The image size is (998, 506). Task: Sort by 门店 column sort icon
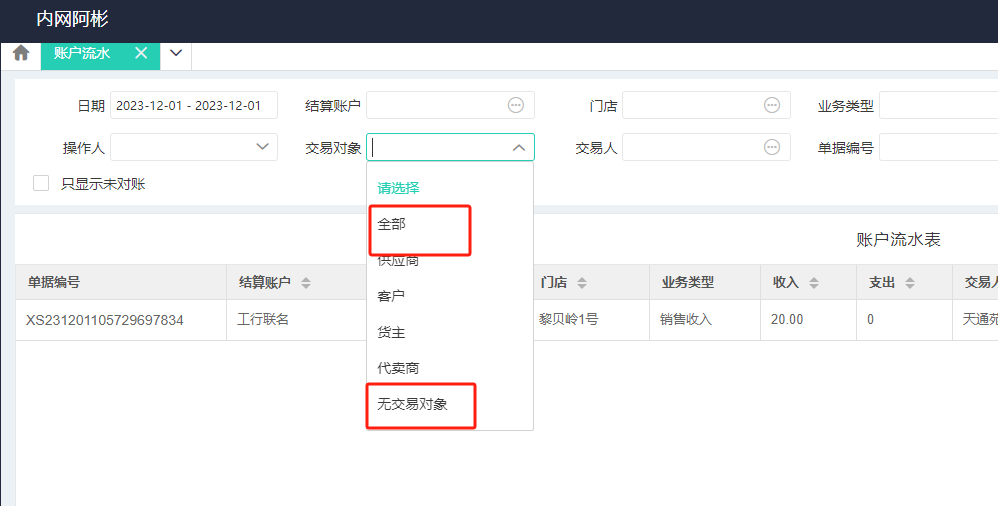tap(582, 283)
